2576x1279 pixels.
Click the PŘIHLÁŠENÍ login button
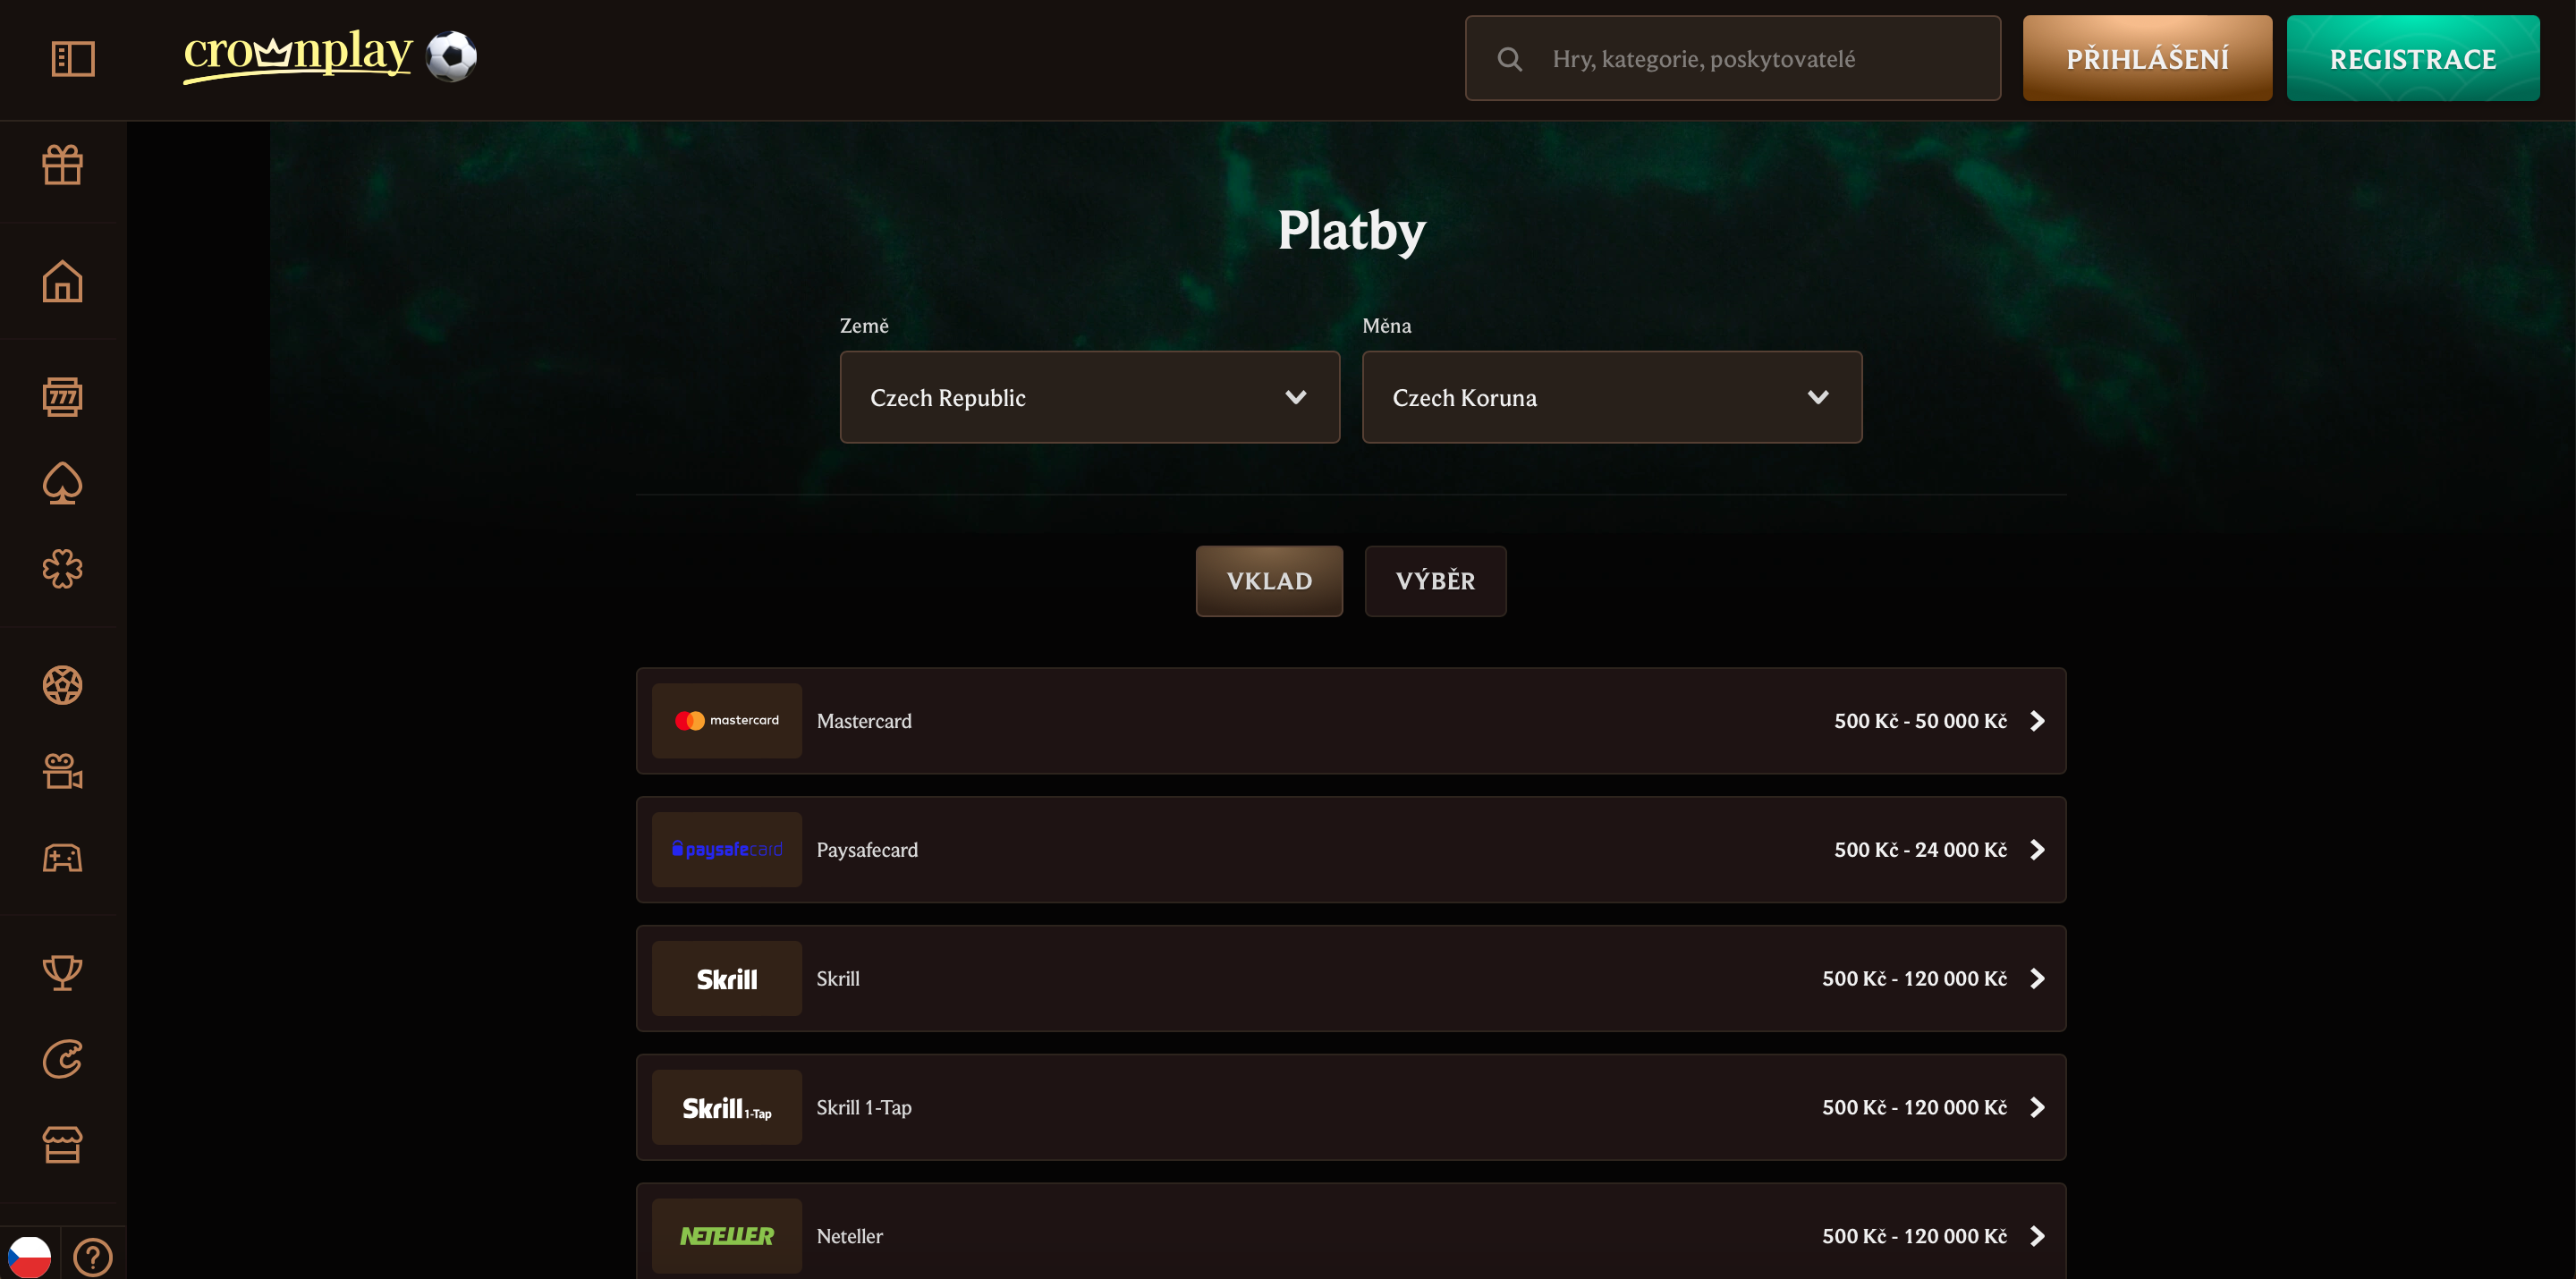point(2147,58)
